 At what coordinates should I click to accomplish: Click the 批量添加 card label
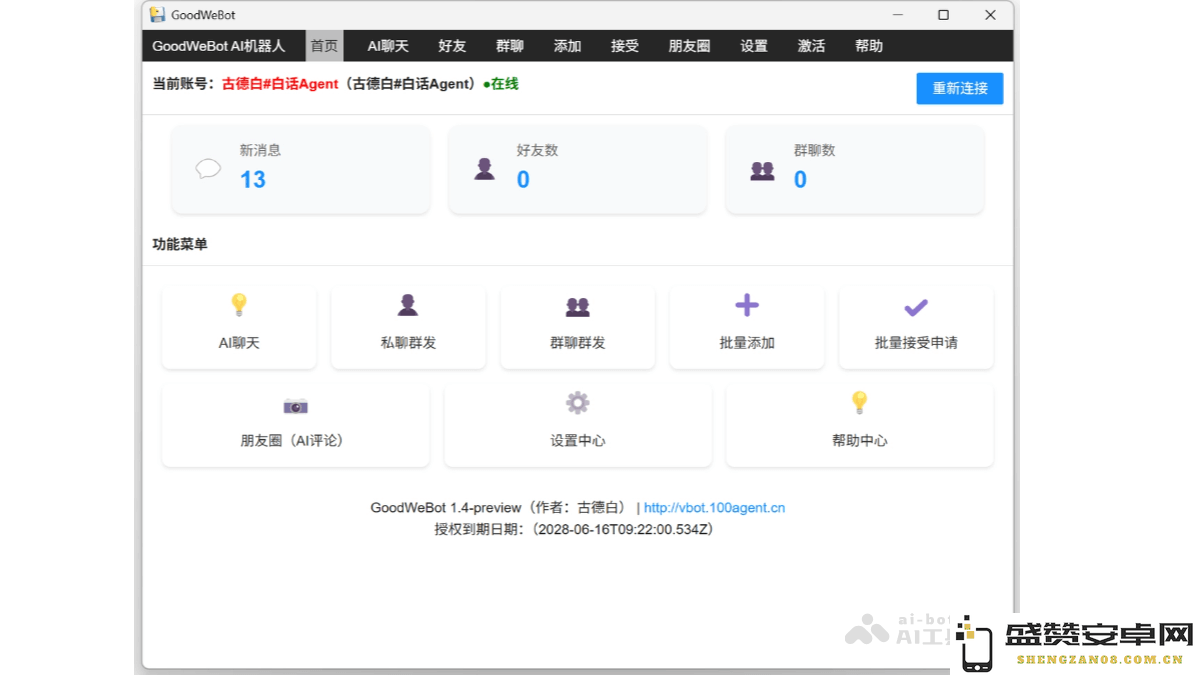coord(747,343)
